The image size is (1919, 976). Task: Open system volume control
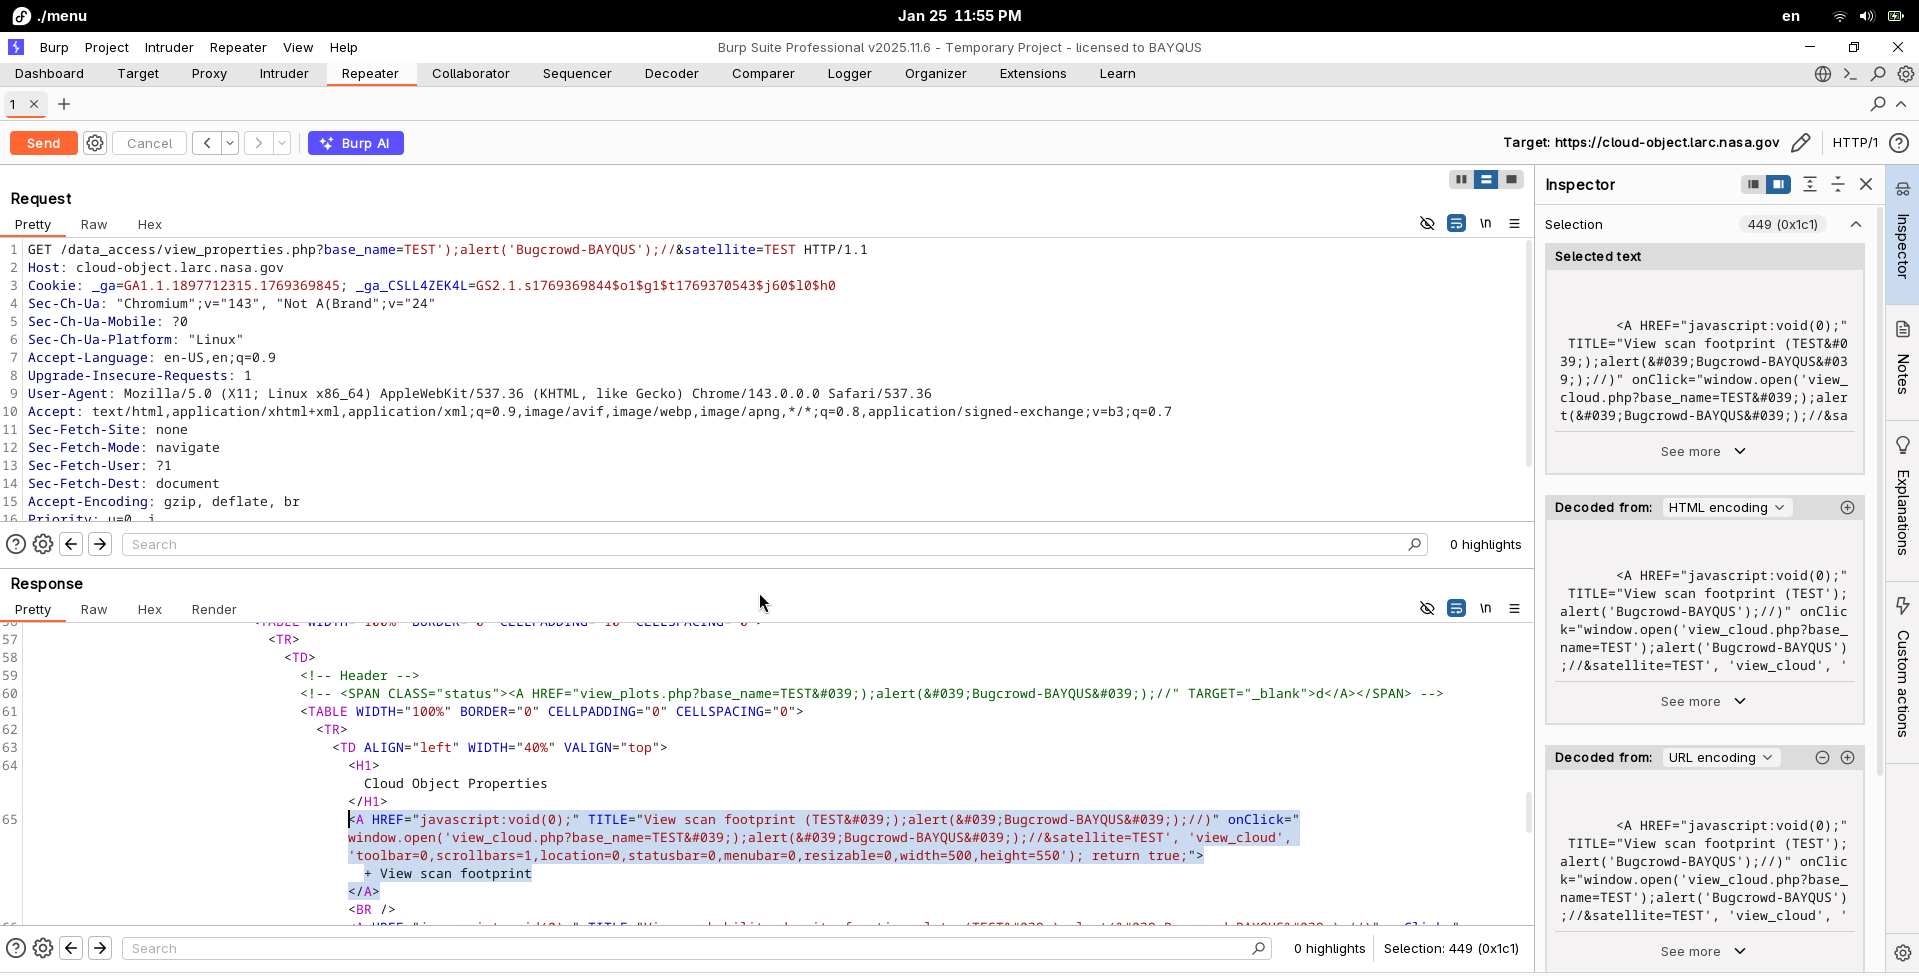pyautogui.click(x=1866, y=16)
